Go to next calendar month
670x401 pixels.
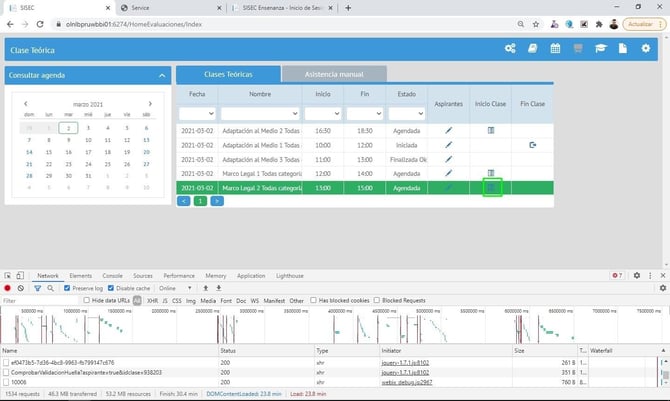[x=150, y=103]
